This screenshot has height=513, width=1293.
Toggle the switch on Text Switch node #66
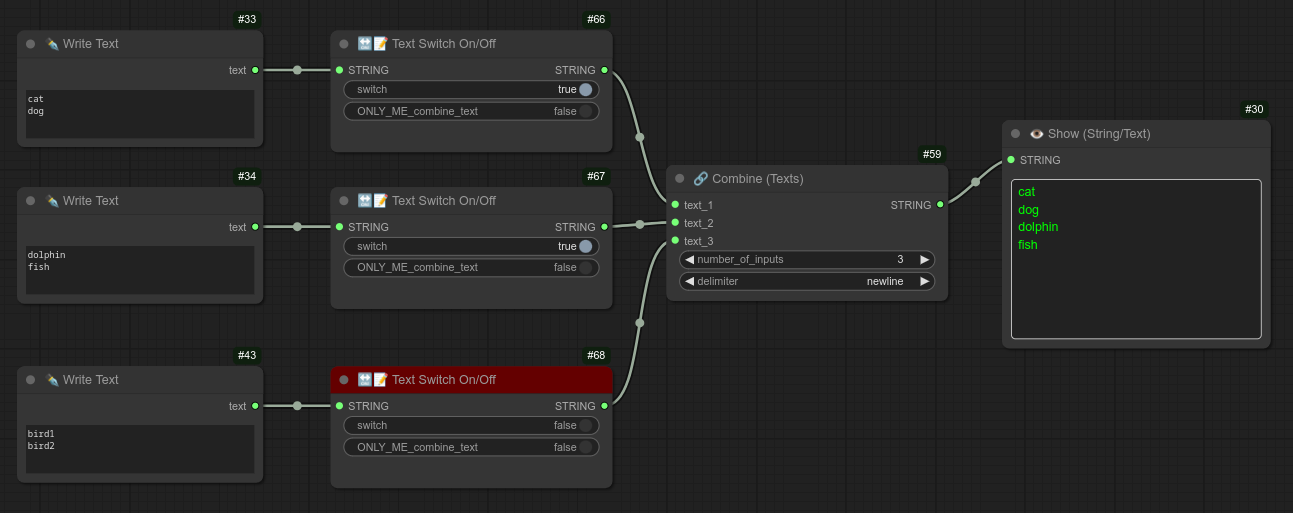tap(471, 90)
